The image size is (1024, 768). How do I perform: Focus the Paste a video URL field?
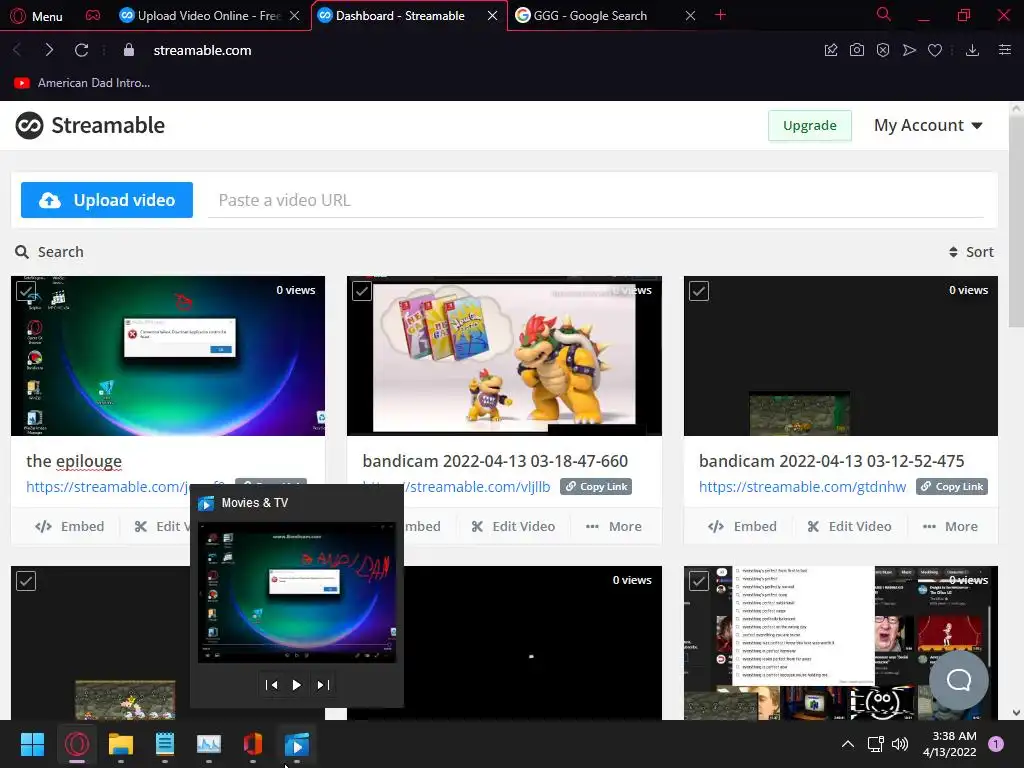pos(596,200)
